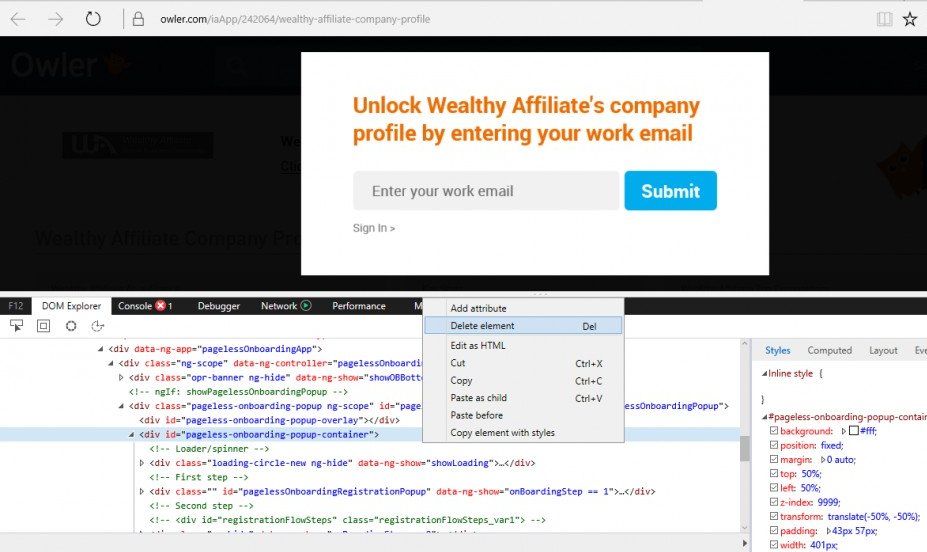Collapse the #pageless-onboarding-popup-container style rule
This screenshot has height=552, width=927.
[x=764, y=417]
